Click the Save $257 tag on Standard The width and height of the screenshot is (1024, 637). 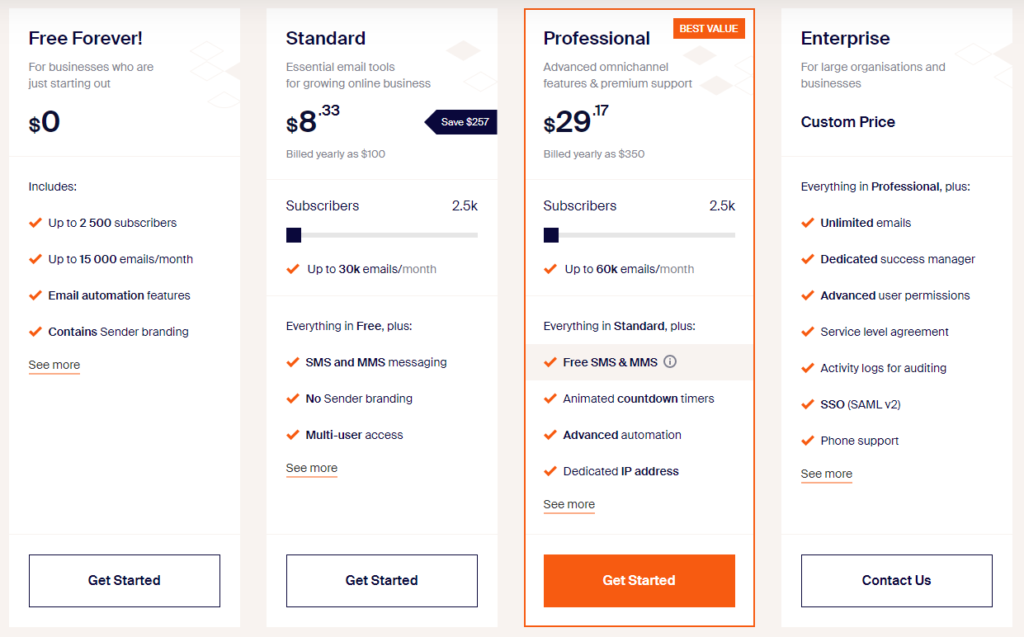pos(461,122)
